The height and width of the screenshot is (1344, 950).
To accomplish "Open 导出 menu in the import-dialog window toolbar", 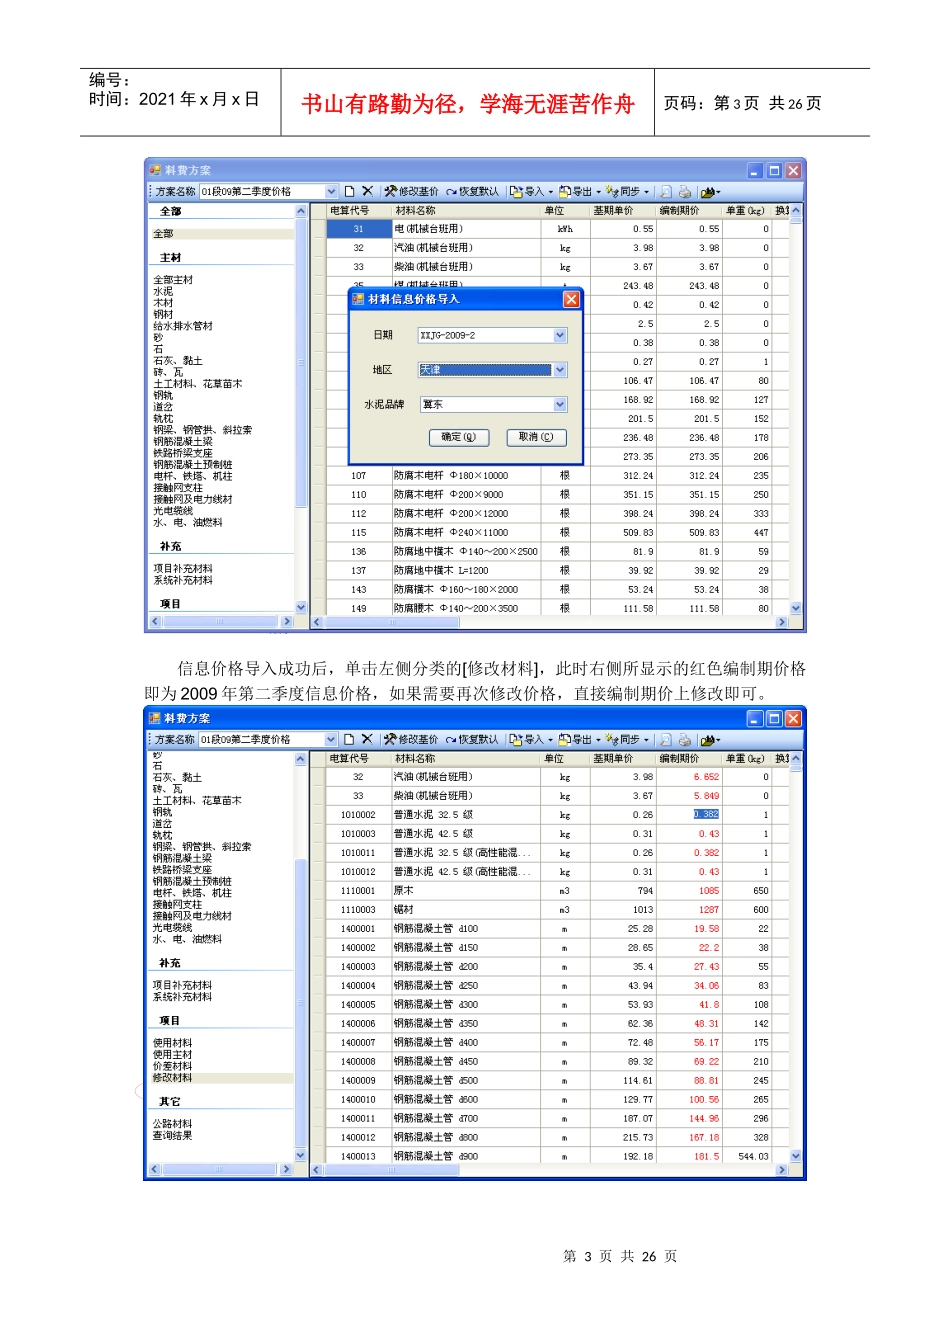I will (x=580, y=191).
